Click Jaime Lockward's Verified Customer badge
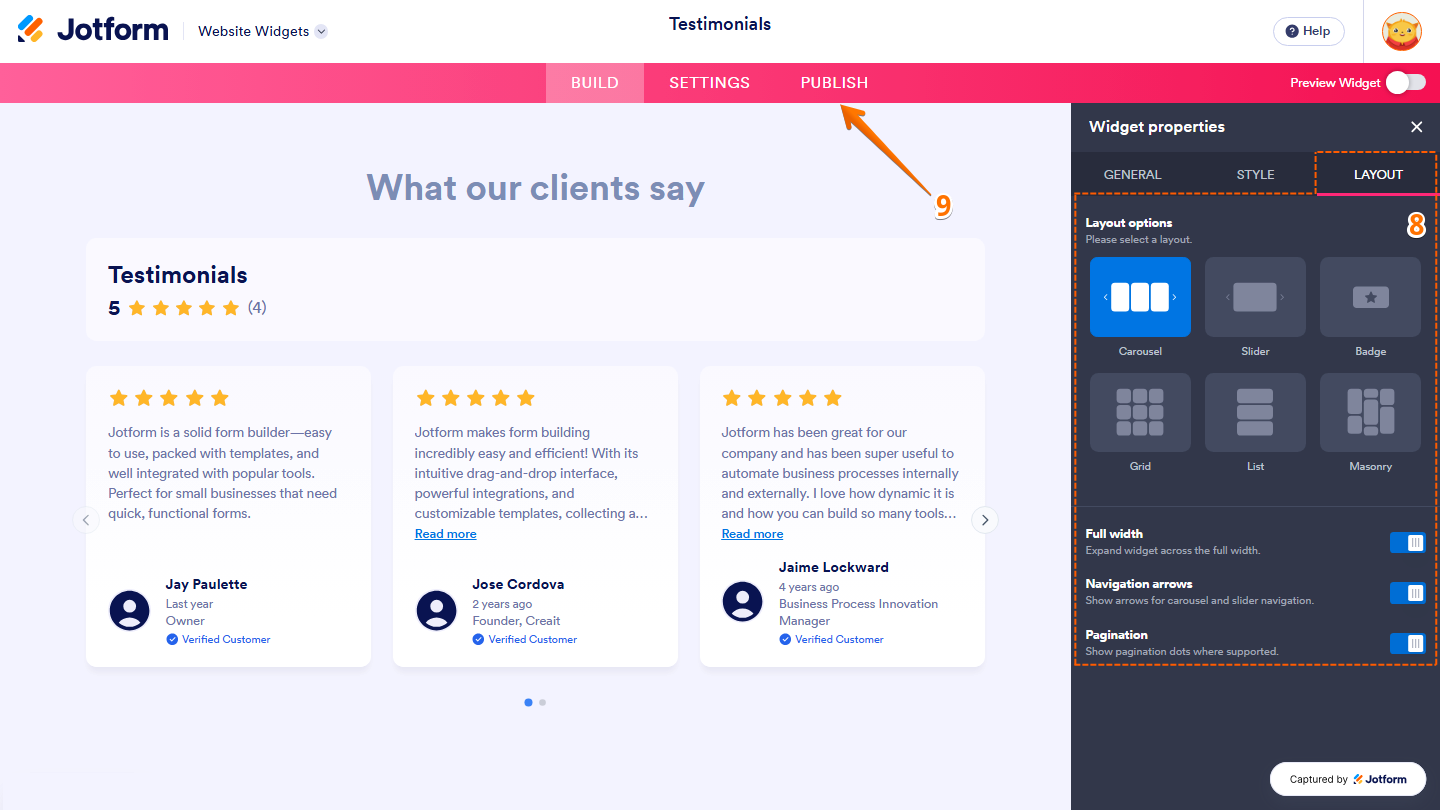 tap(831, 639)
